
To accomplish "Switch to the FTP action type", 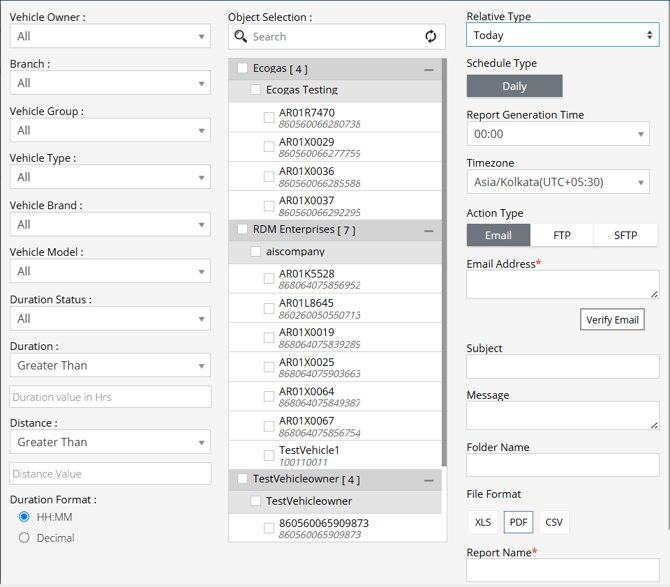I will tap(562, 236).
